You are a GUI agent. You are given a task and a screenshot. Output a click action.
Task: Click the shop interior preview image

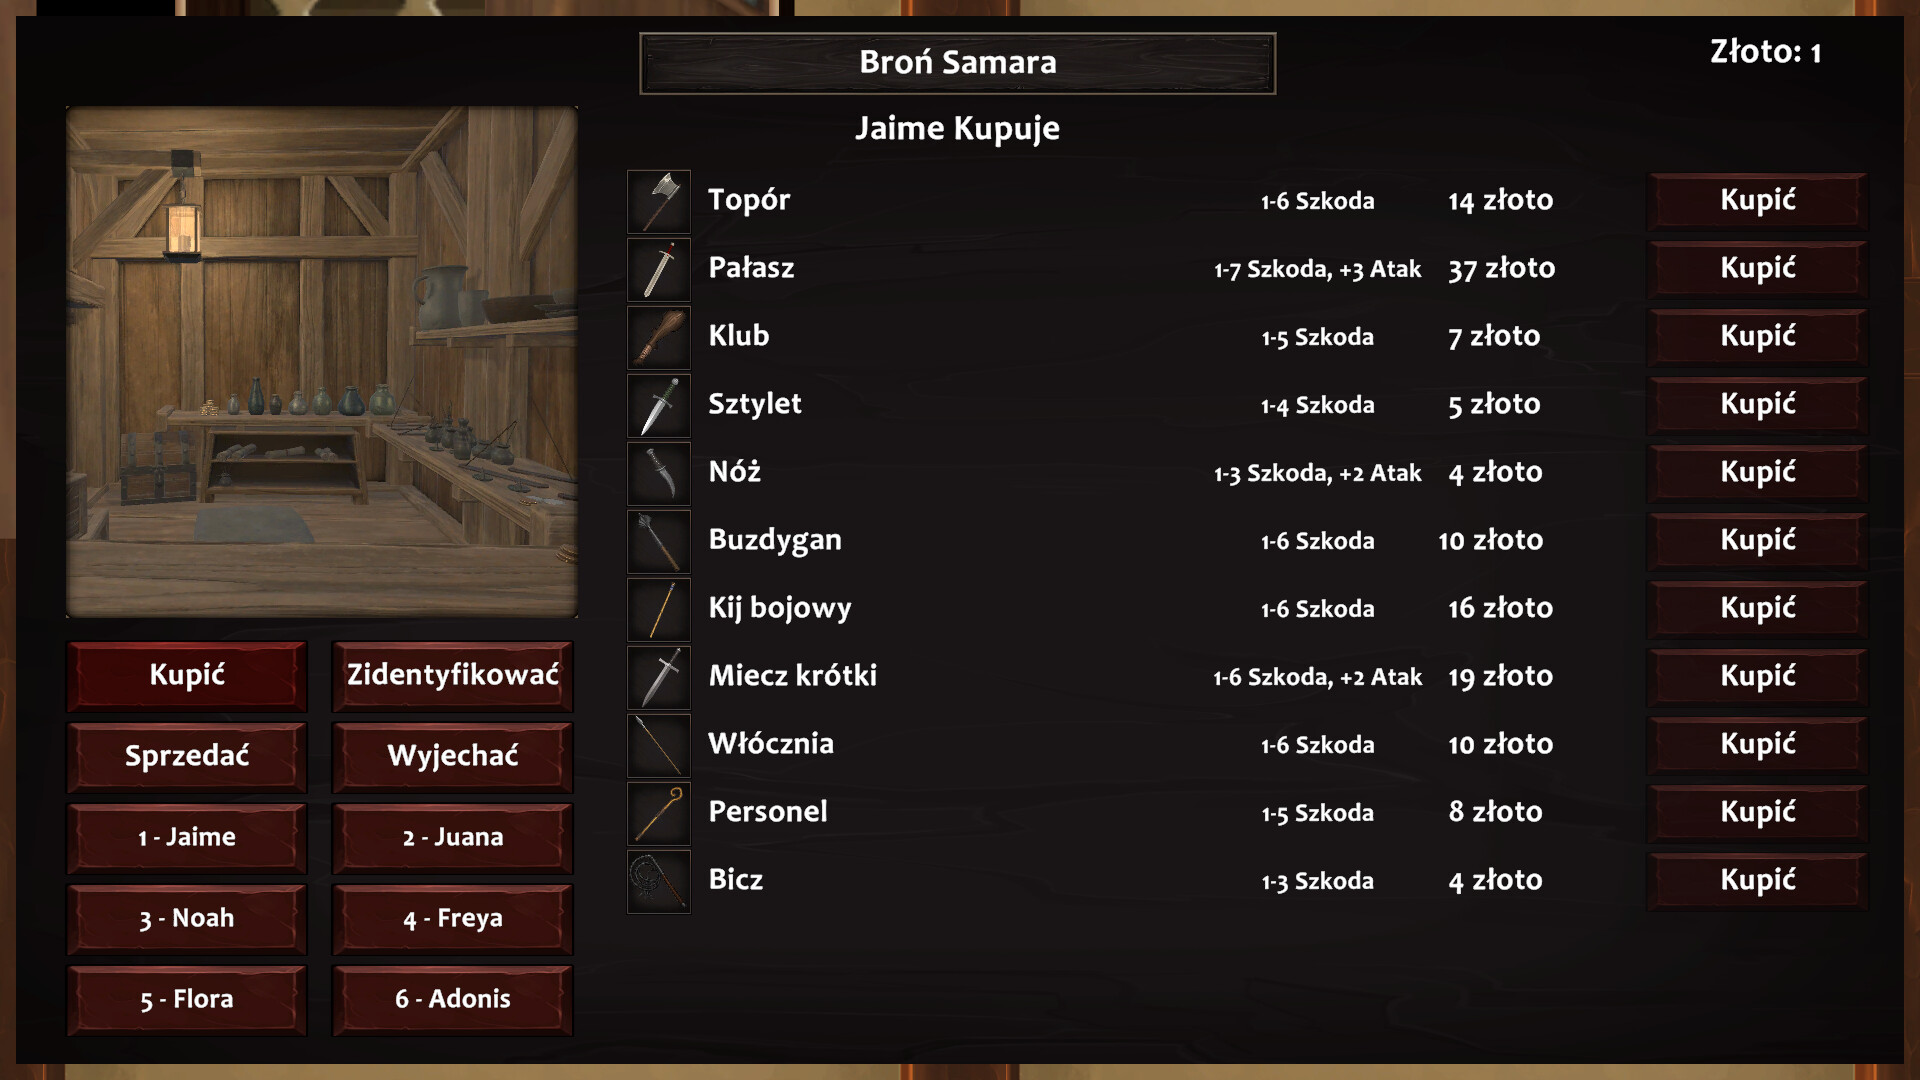tap(322, 362)
